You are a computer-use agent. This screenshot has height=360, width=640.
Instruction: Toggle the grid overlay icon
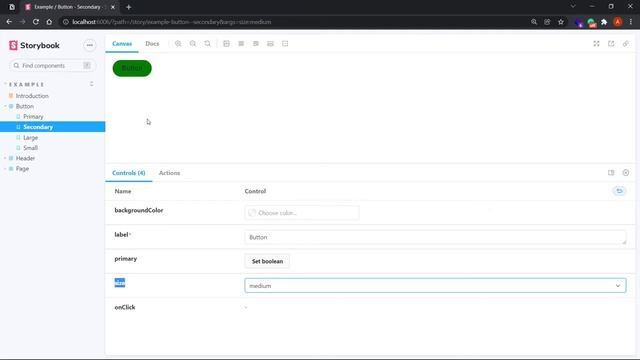241,44
